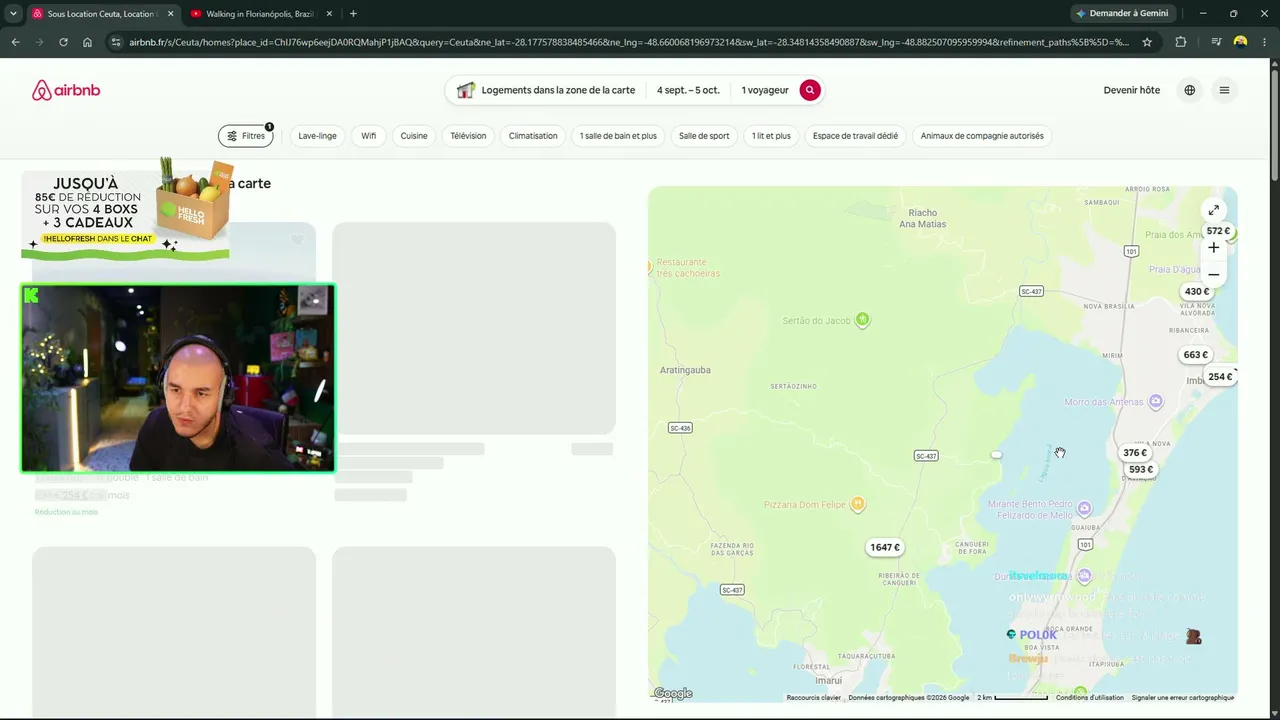Viewport: 1280px width, 720px height.
Task: Click the Demander à Gemini button
Action: pos(1122,14)
